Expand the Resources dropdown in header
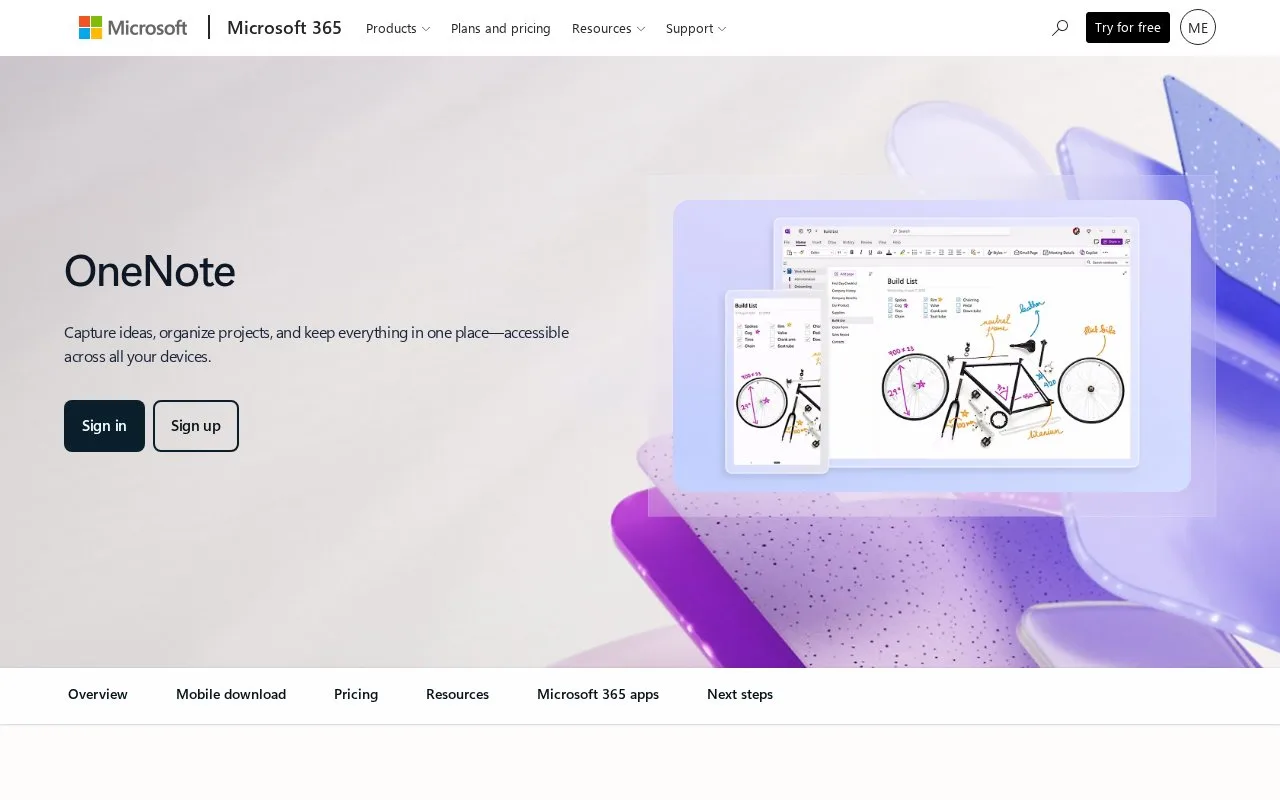 tap(608, 28)
